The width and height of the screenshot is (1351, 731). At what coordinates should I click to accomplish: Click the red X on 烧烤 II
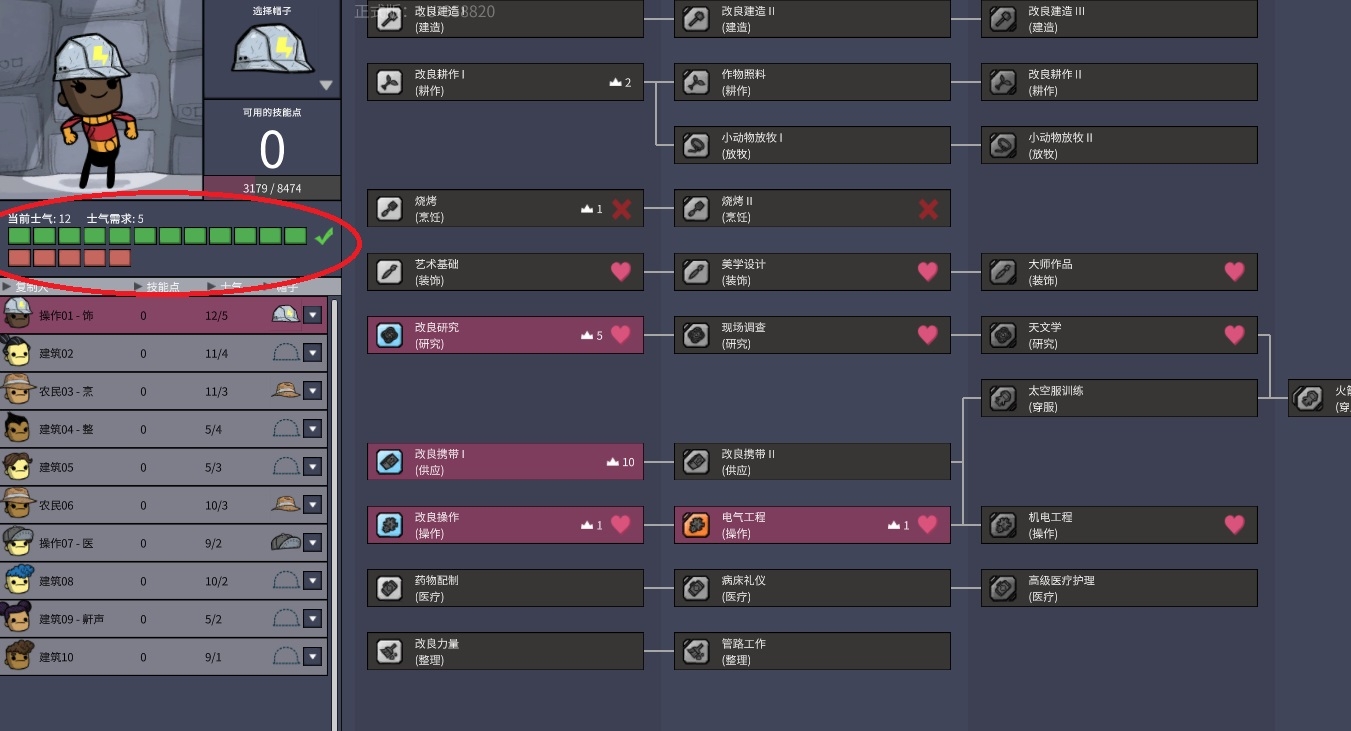tap(928, 209)
